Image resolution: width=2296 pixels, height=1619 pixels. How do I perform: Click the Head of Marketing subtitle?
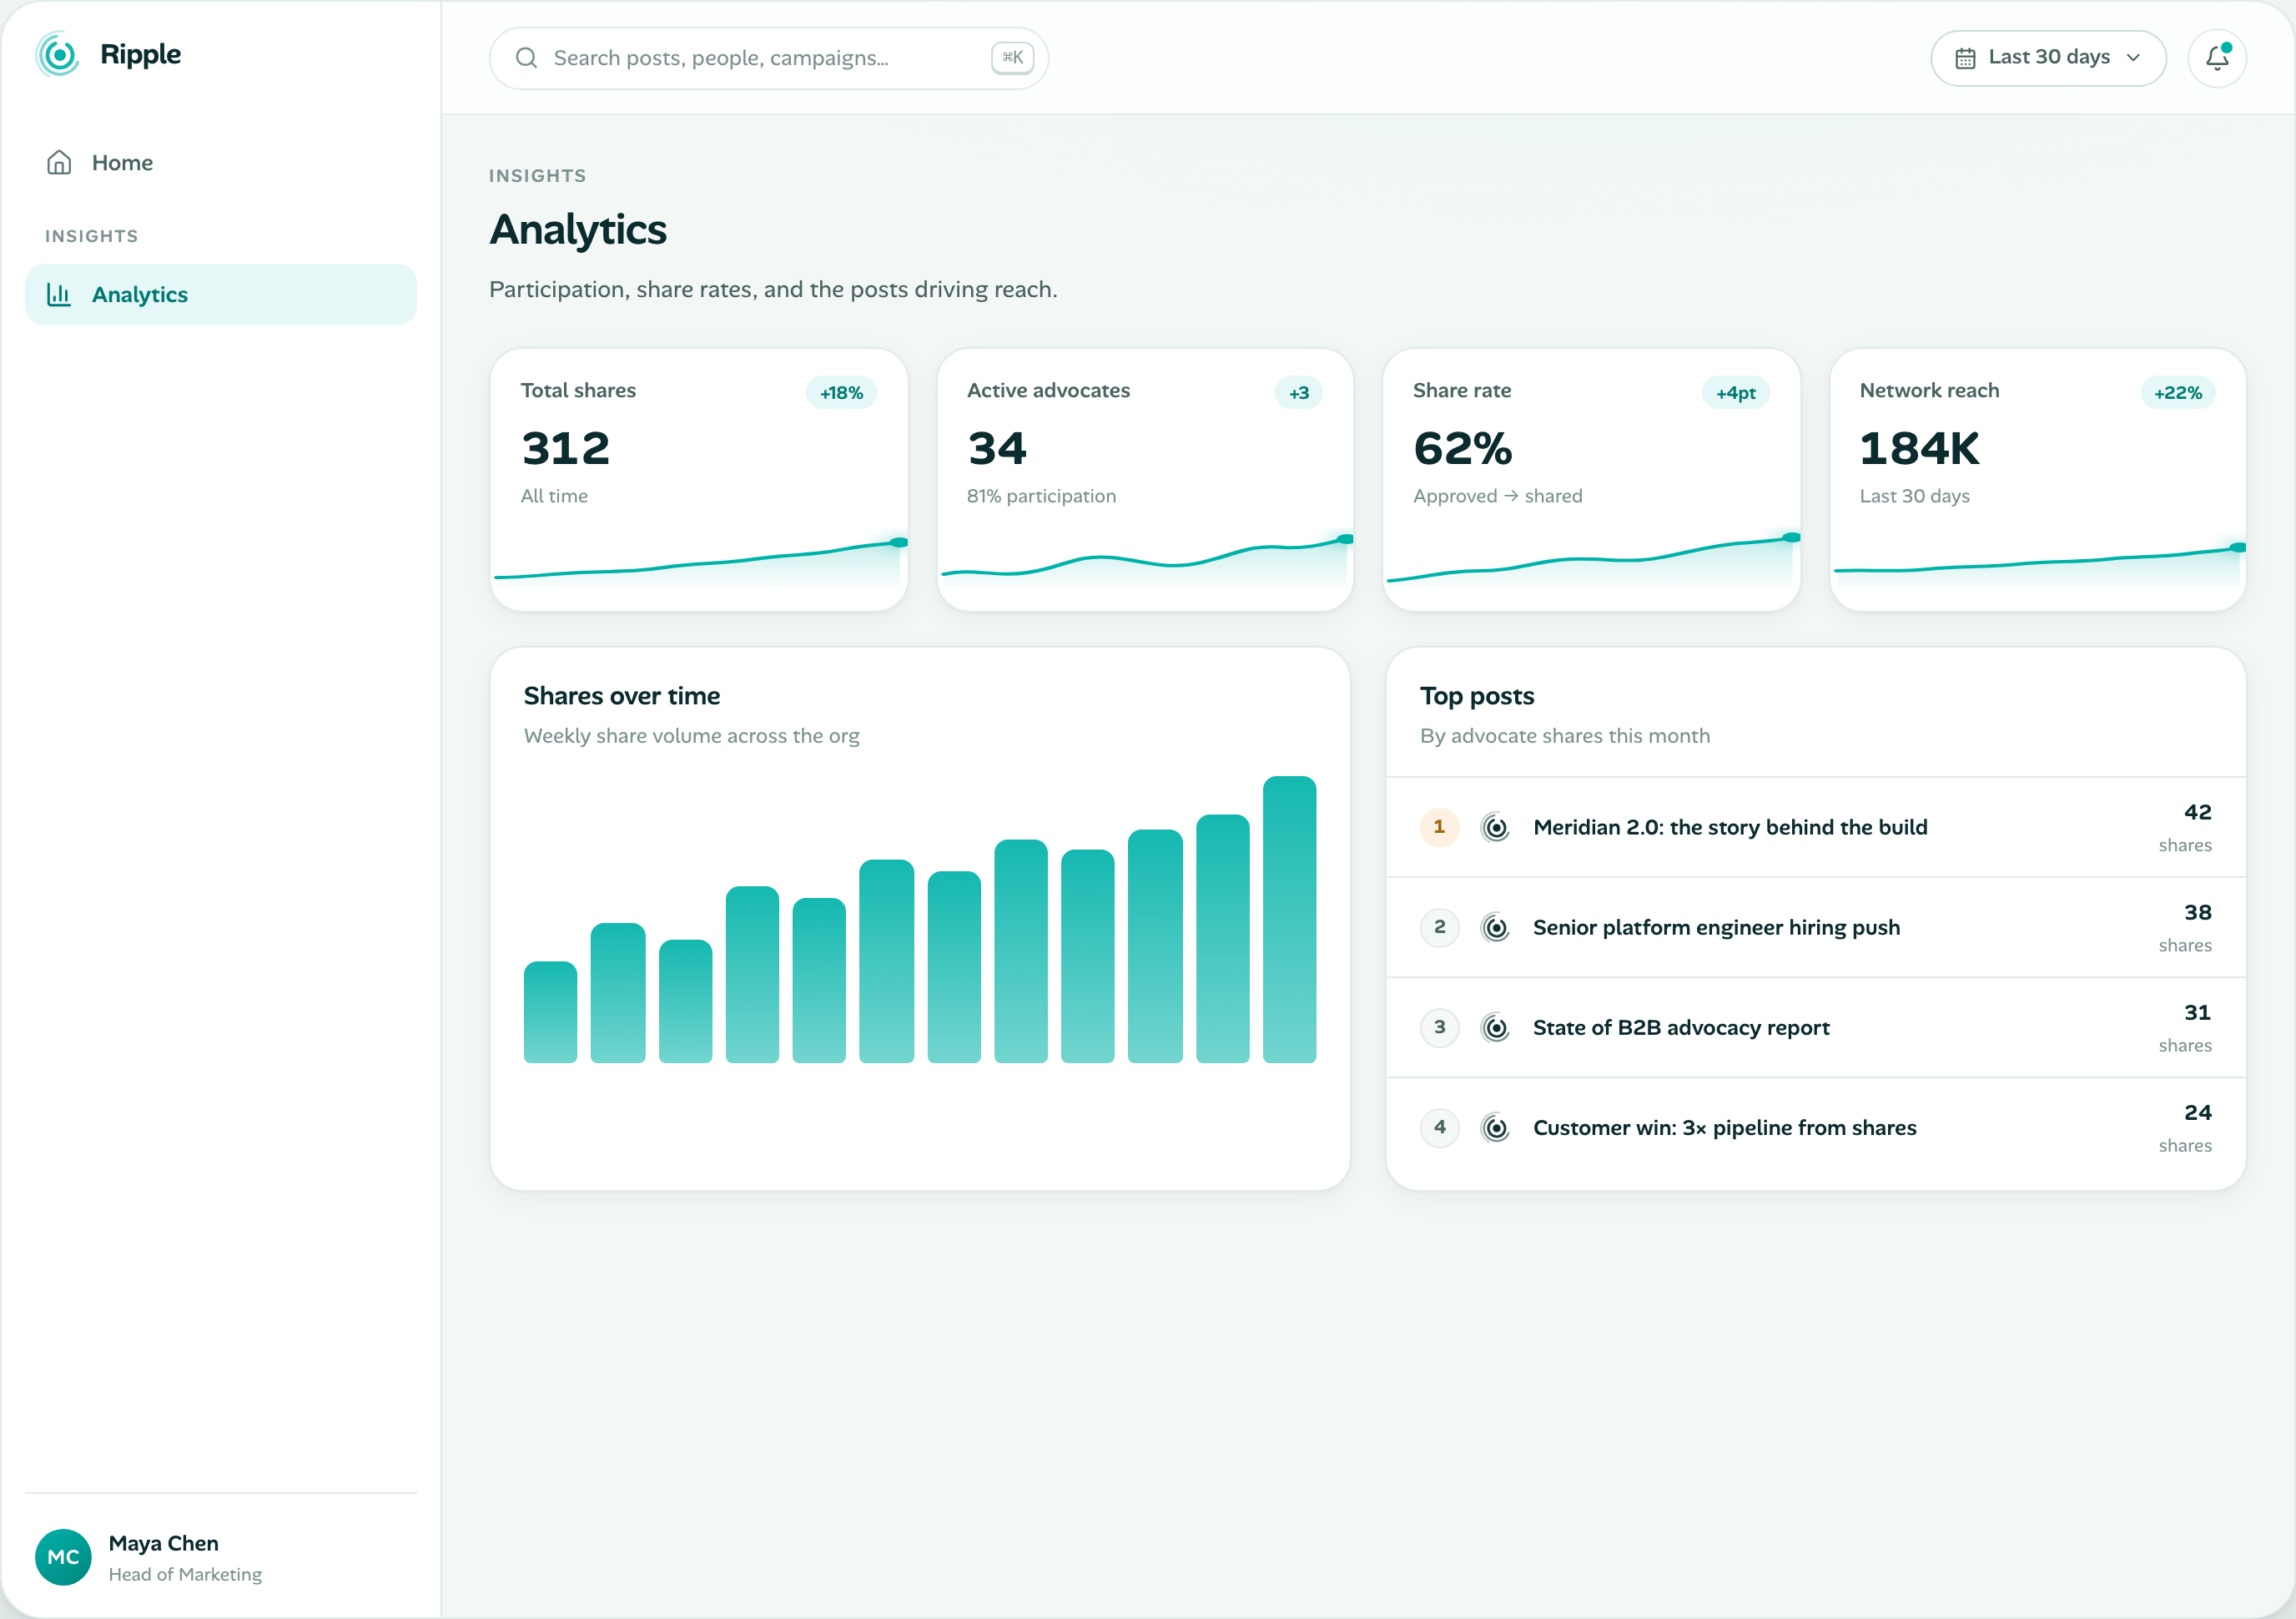coord(185,1574)
